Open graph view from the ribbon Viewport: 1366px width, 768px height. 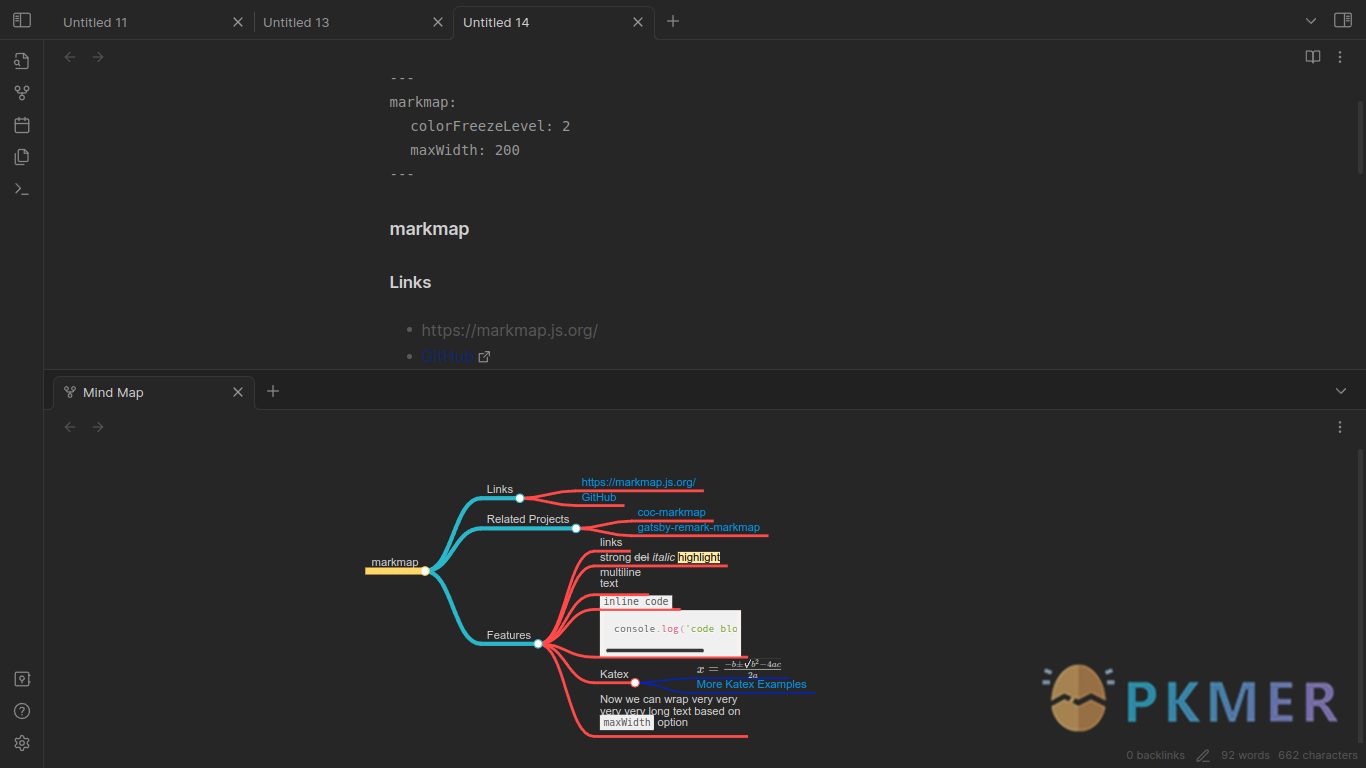[21, 93]
